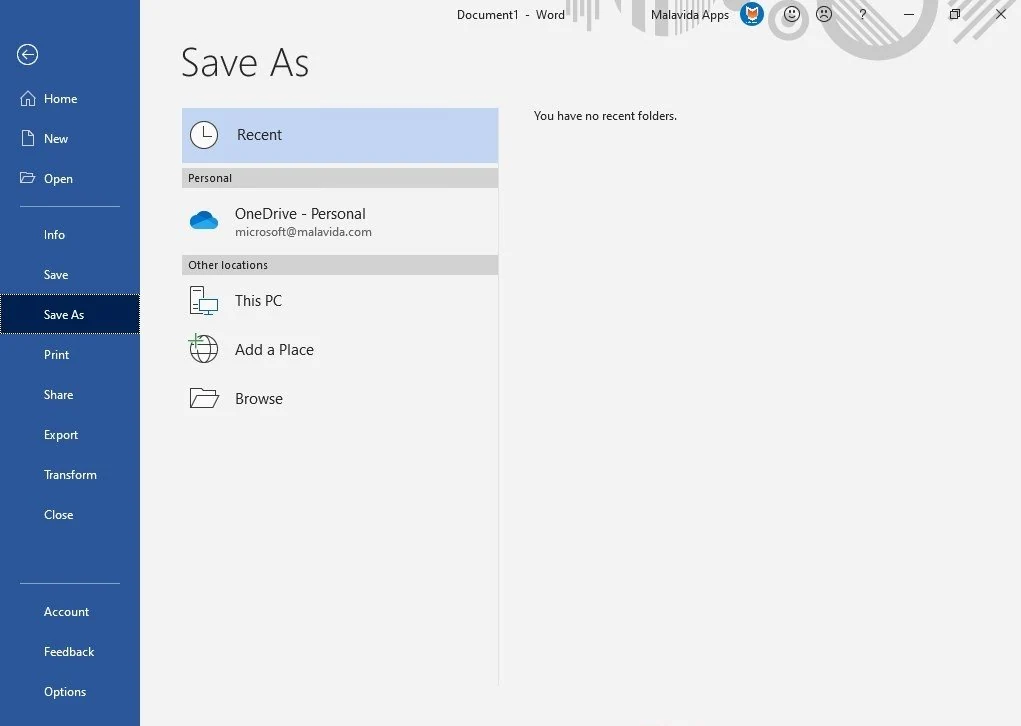This screenshot has width=1021, height=726.
Task: Click the New blank page icon
Action: click(27, 138)
